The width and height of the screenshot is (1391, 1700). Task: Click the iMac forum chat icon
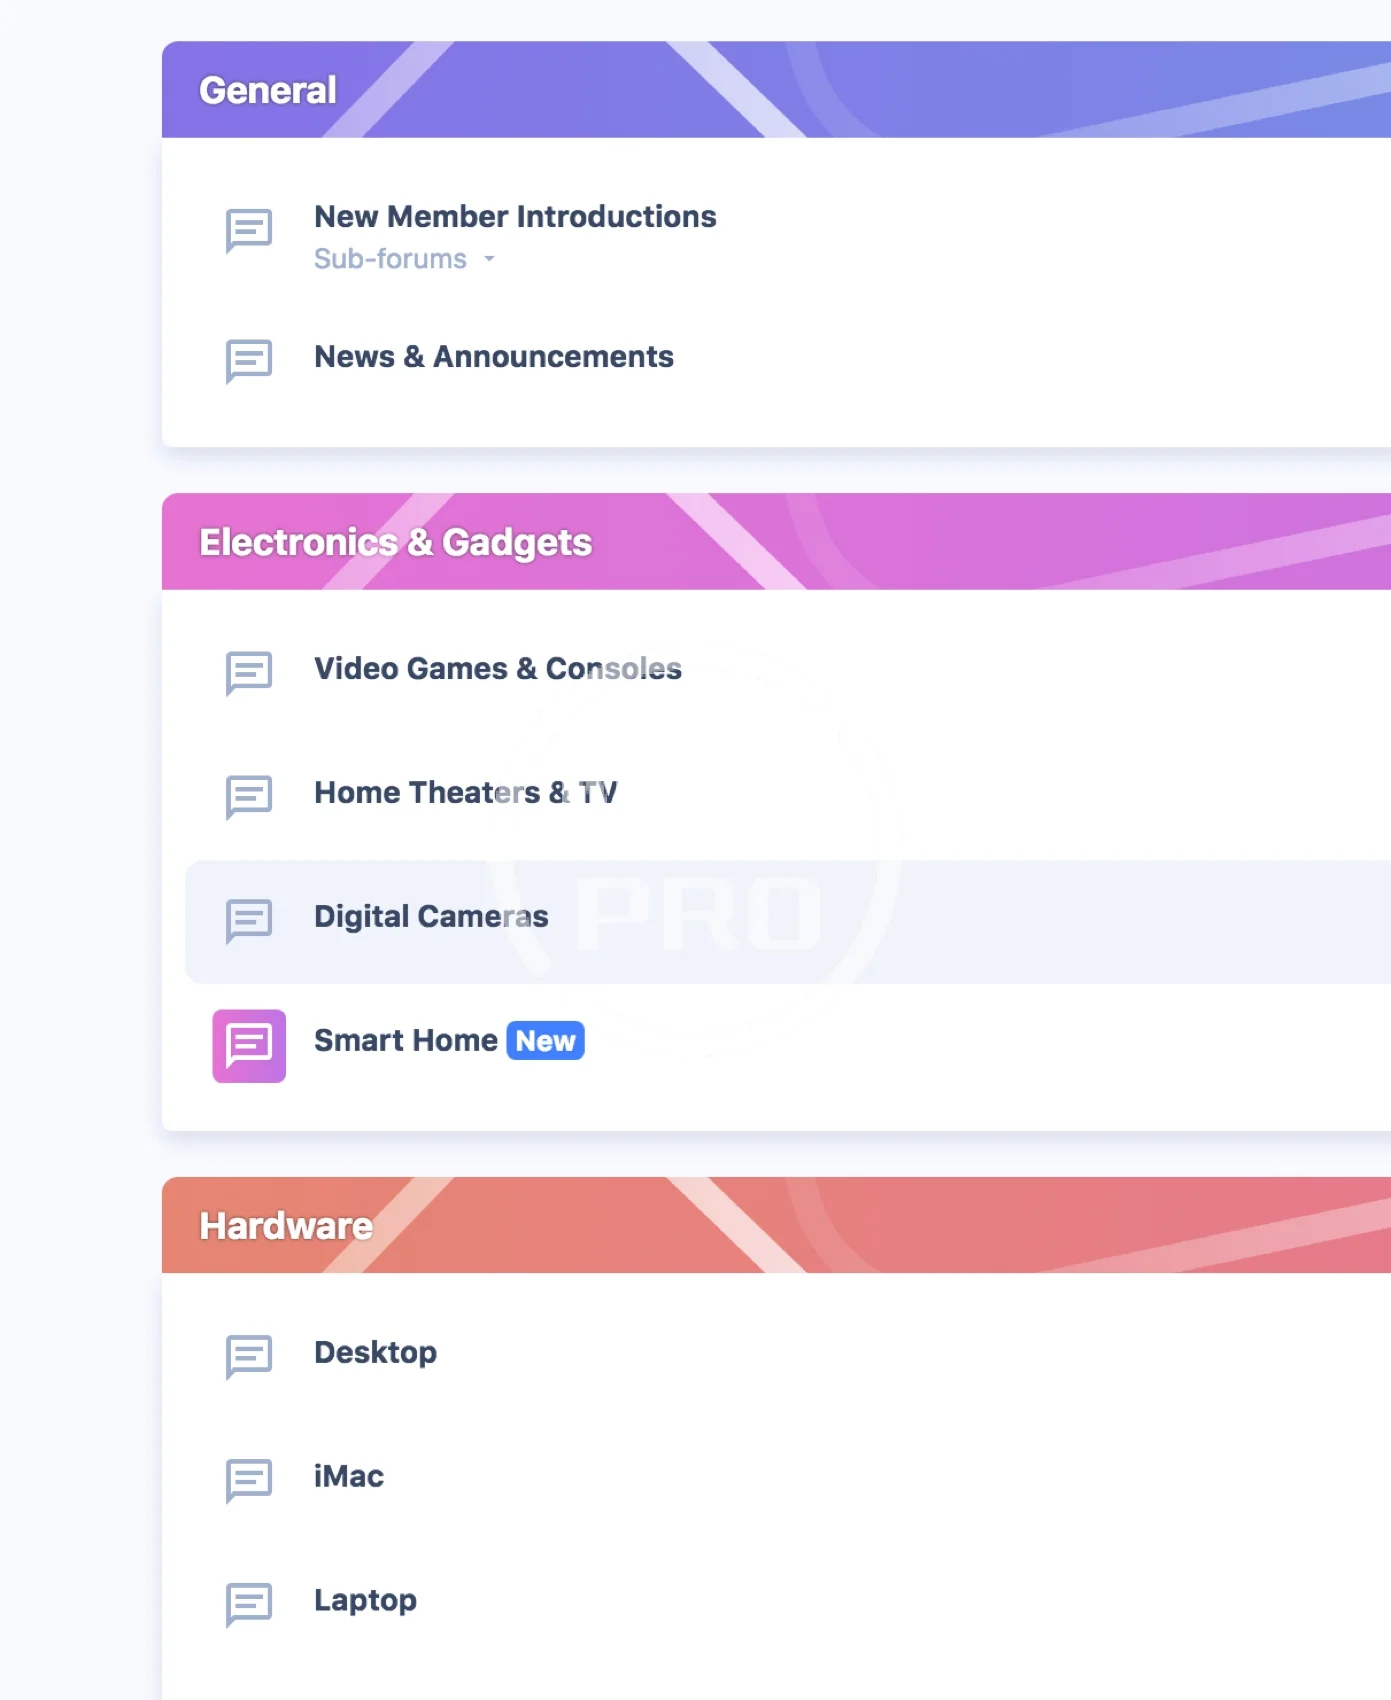pyautogui.click(x=249, y=1480)
